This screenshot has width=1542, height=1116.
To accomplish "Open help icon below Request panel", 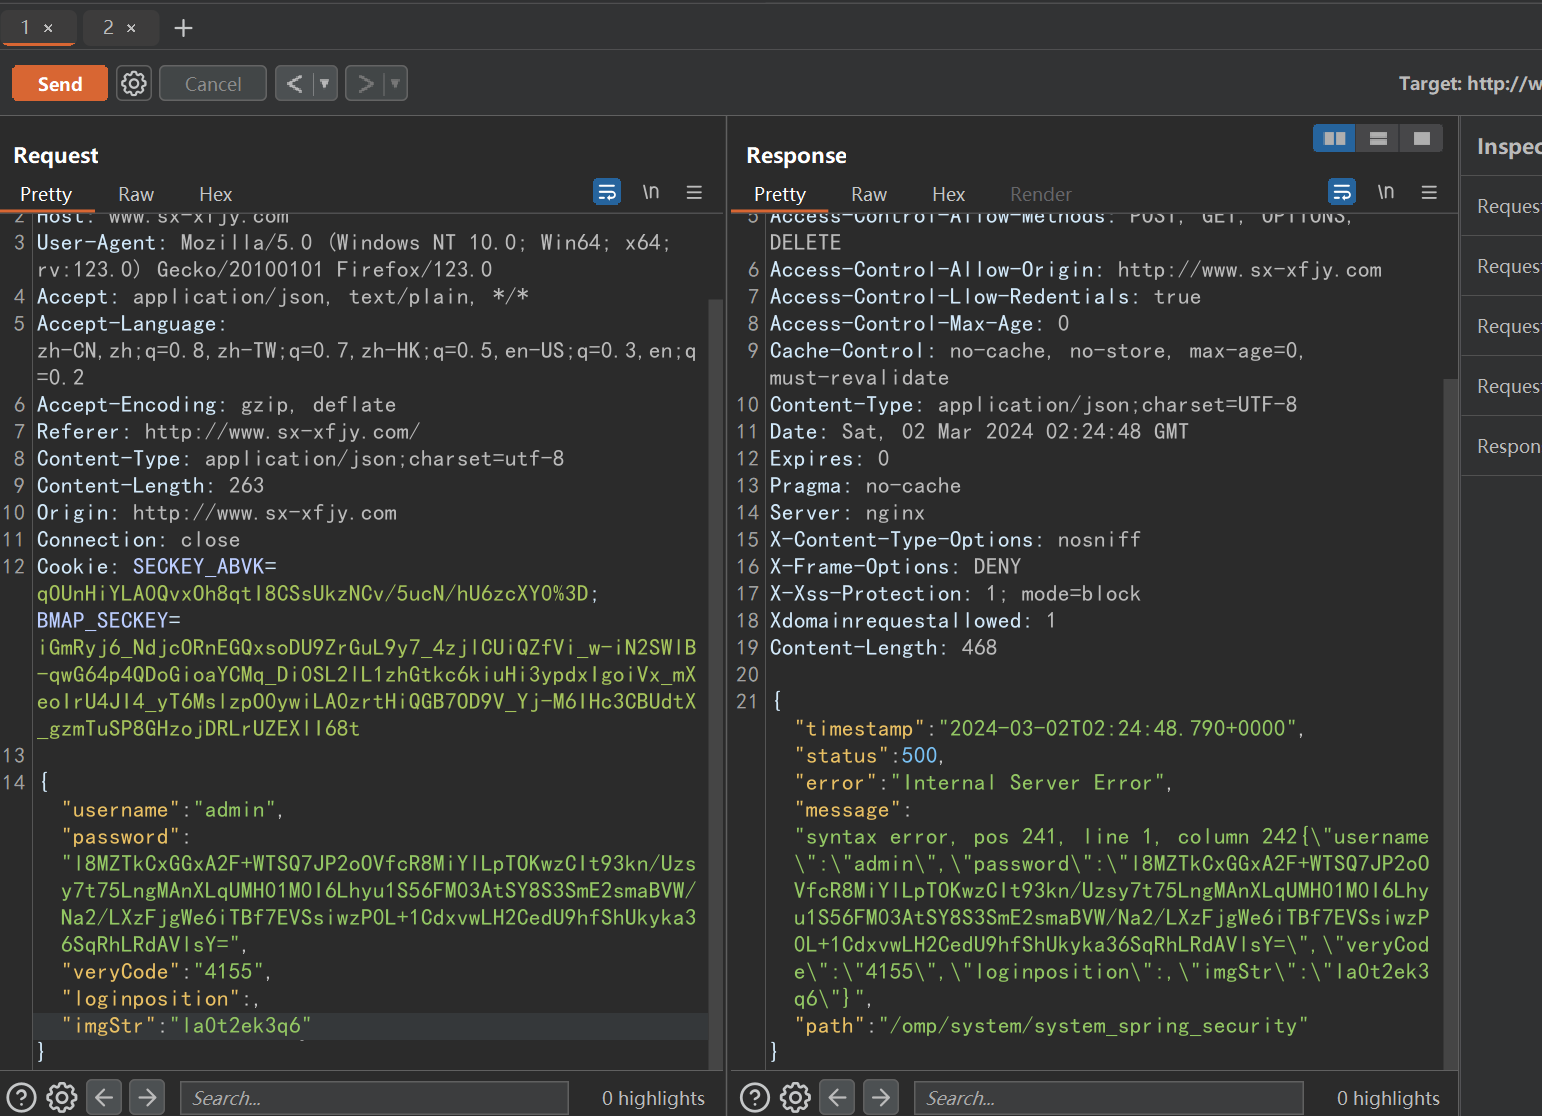I will tap(21, 1097).
